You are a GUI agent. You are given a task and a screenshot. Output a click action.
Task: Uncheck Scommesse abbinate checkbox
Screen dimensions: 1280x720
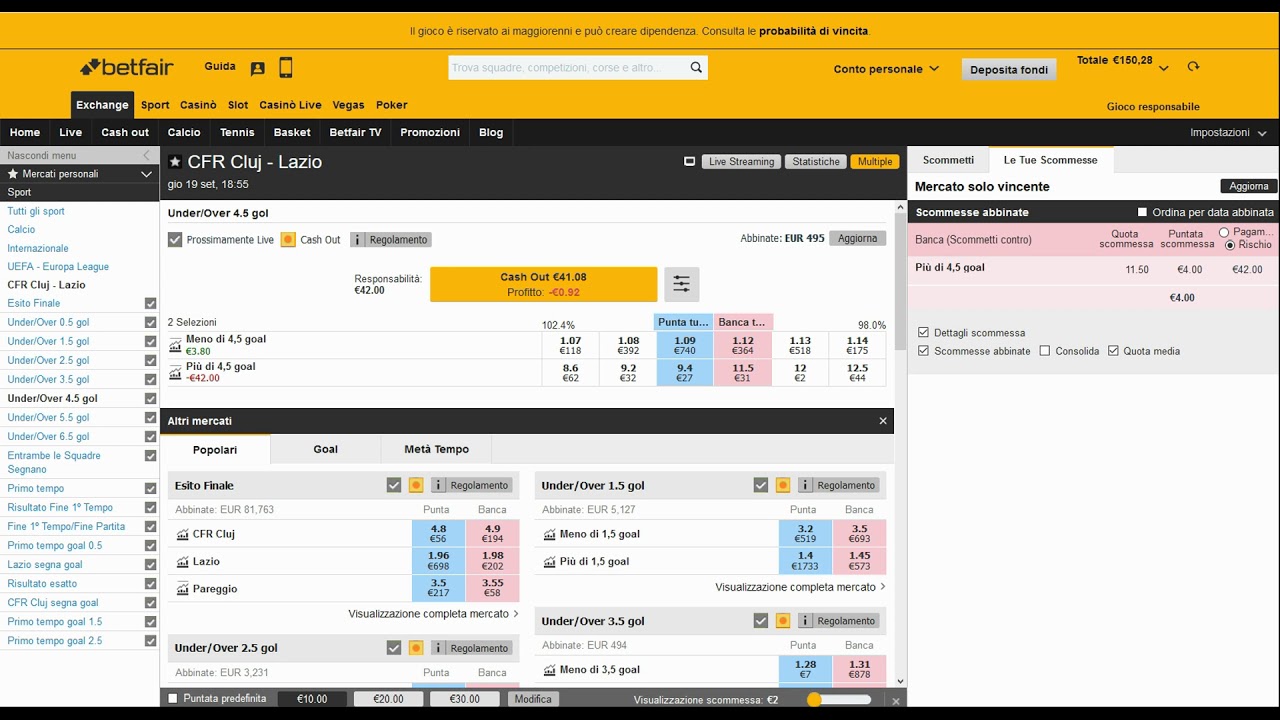[923, 351]
